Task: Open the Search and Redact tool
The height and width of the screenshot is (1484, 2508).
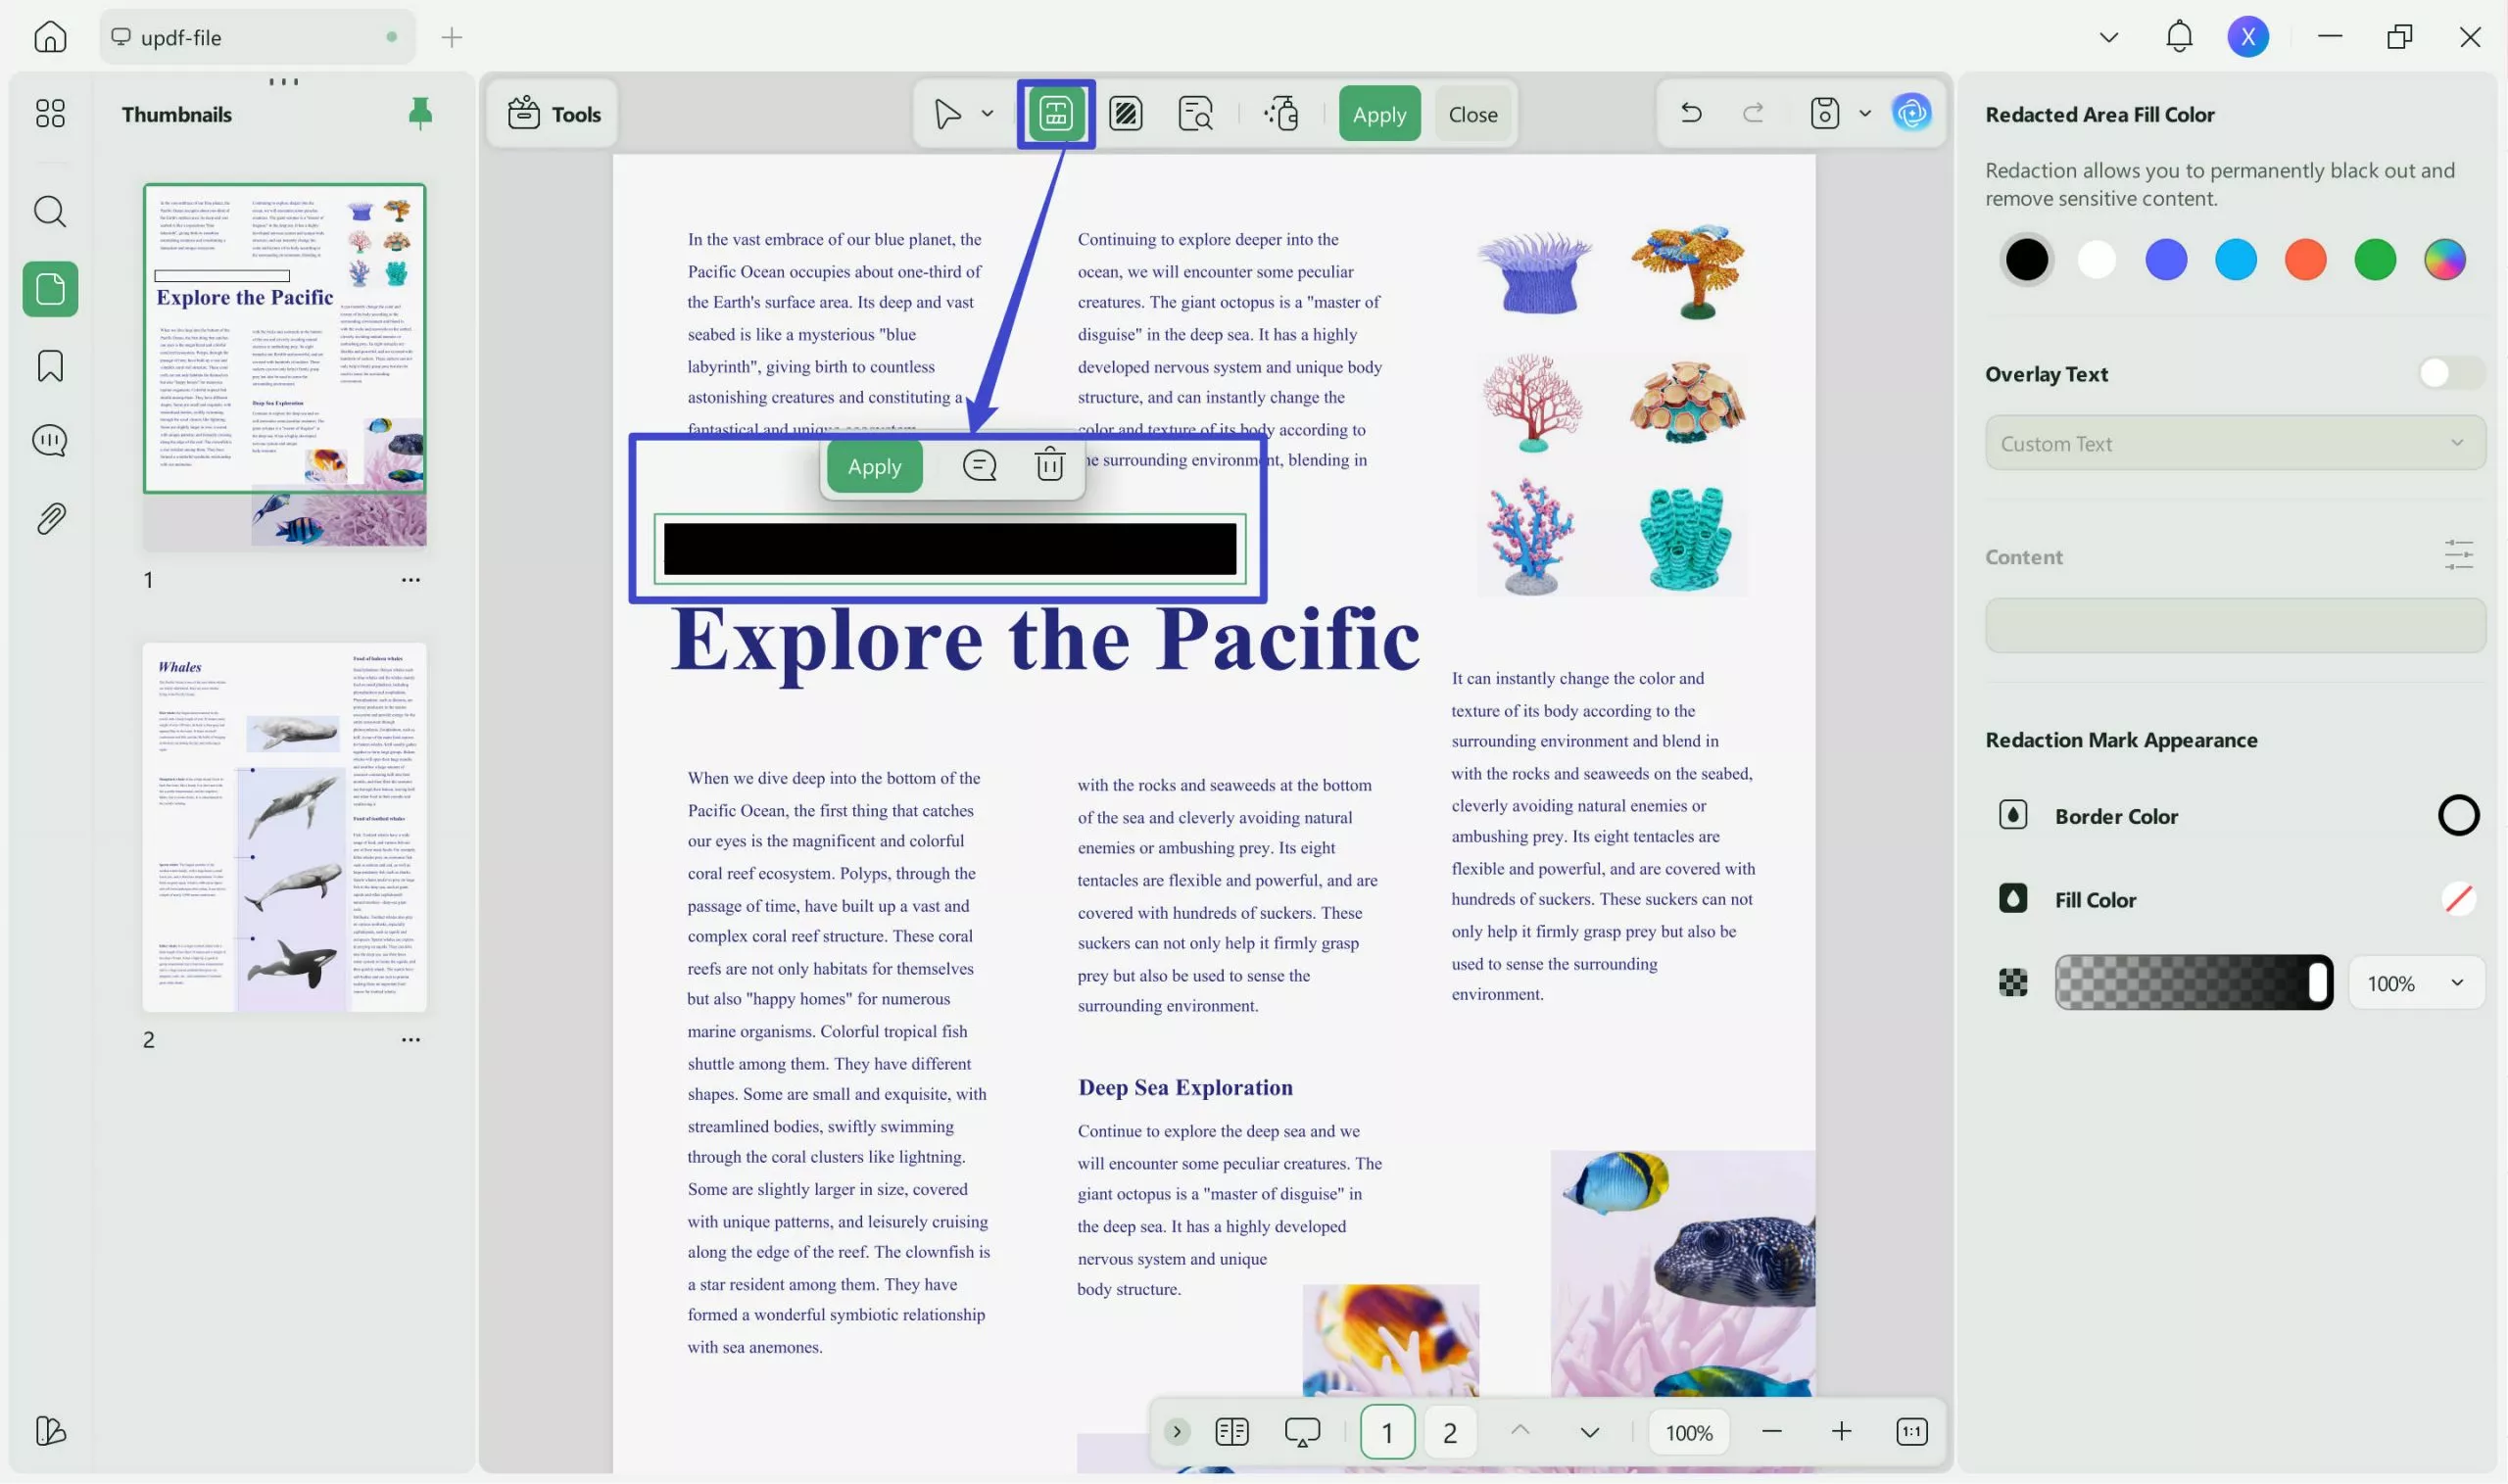Action: tap(1195, 113)
